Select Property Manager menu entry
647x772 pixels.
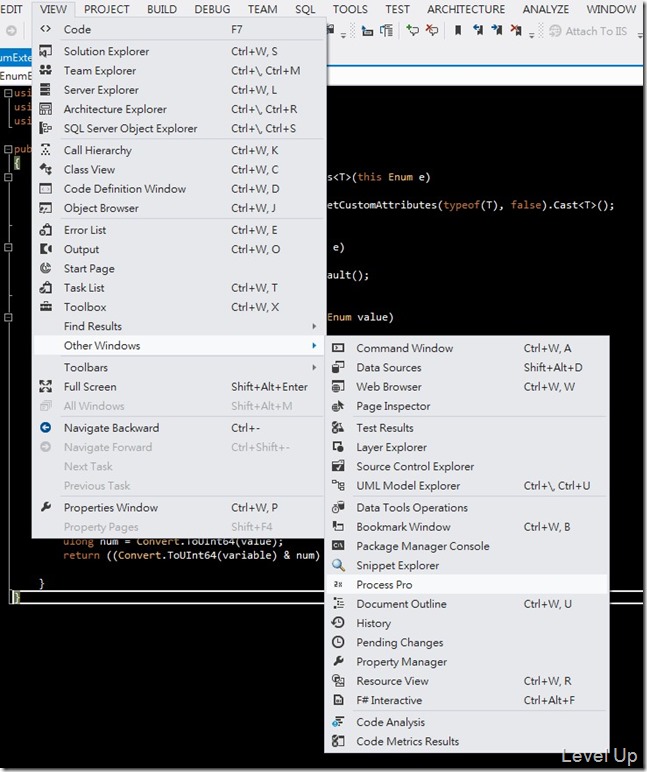(x=467, y=661)
